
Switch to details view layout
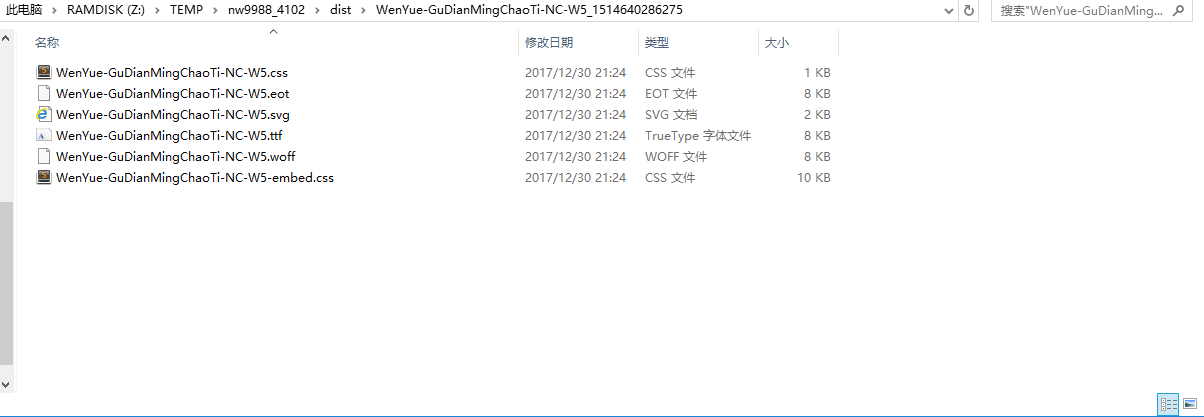click(1168, 404)
